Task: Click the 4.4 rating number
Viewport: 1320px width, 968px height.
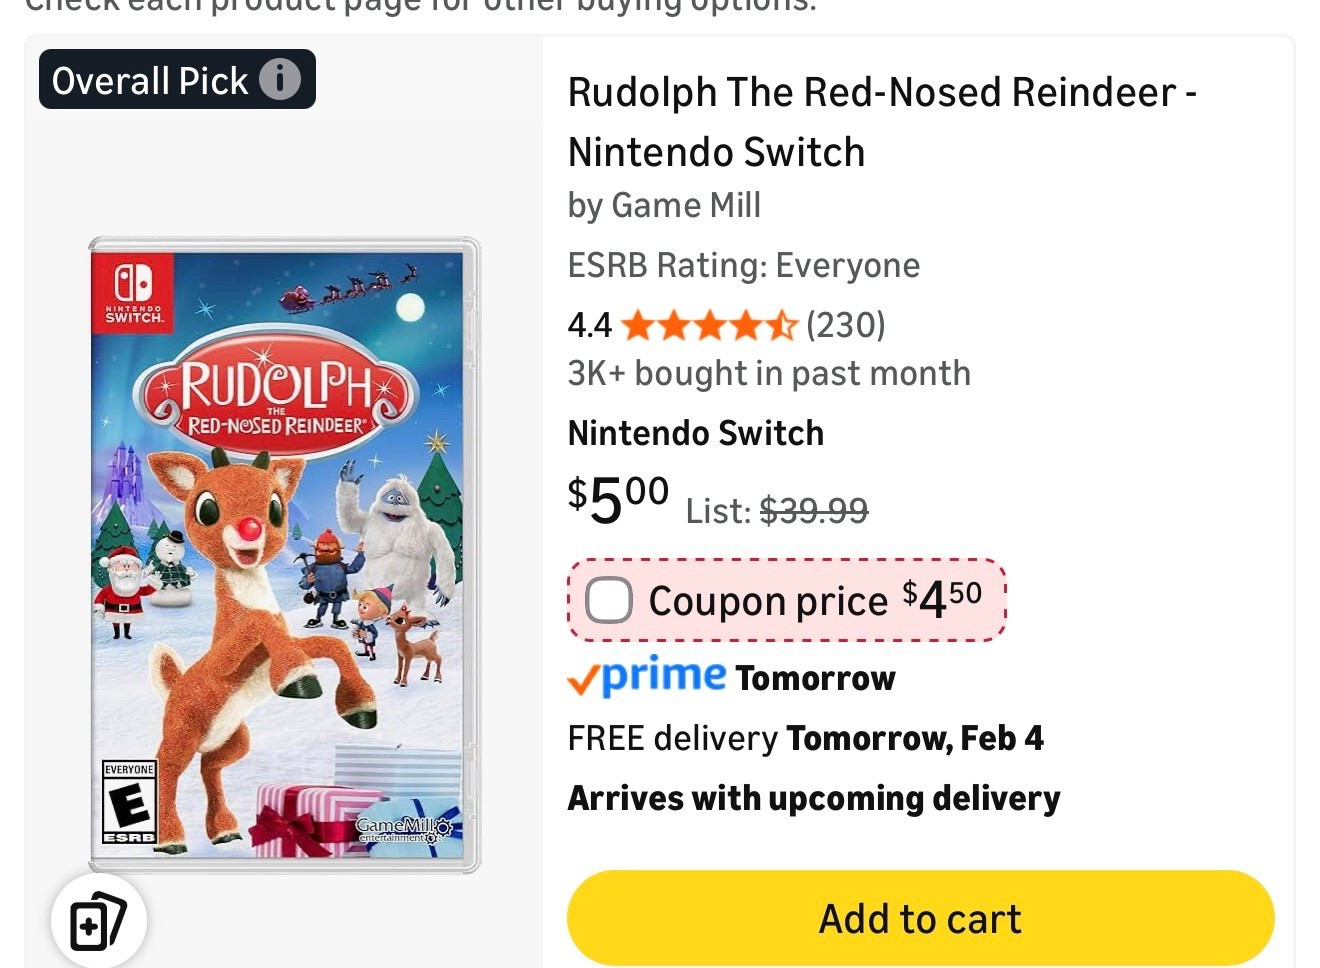Action: point(588,324)
